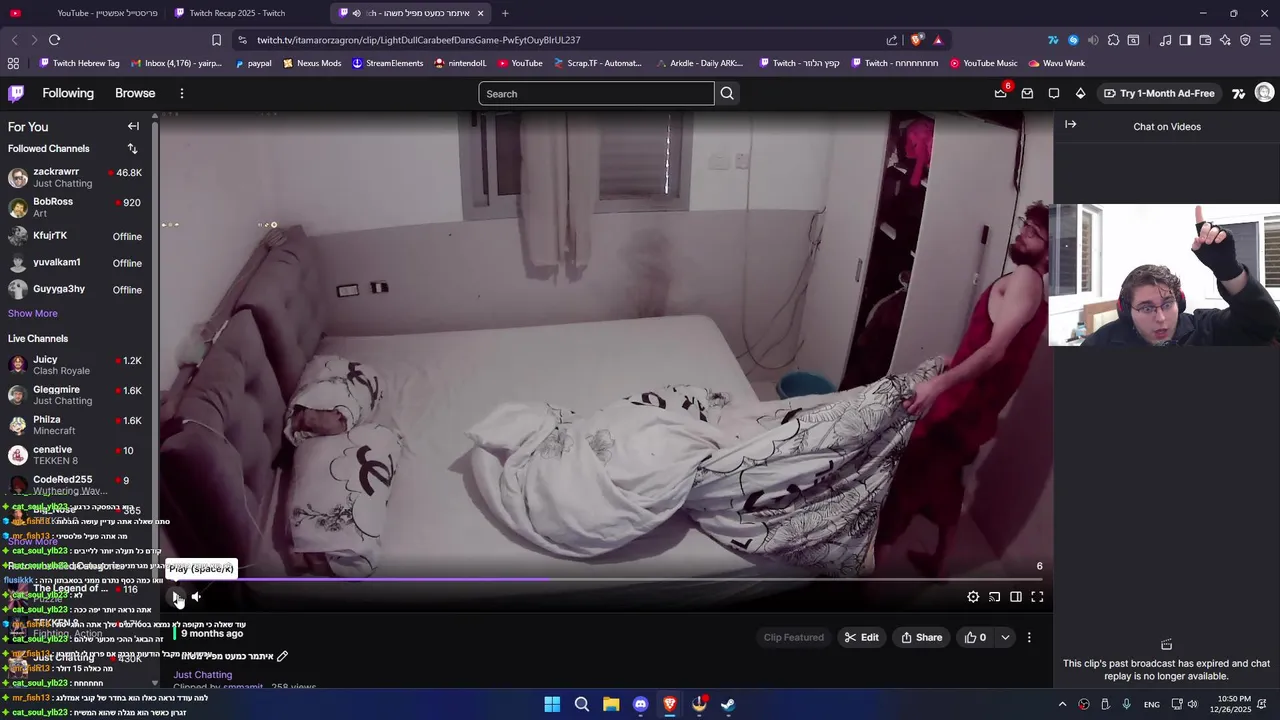
Task: Switch to the YouTube browser tab
Action: coord(82,13)
